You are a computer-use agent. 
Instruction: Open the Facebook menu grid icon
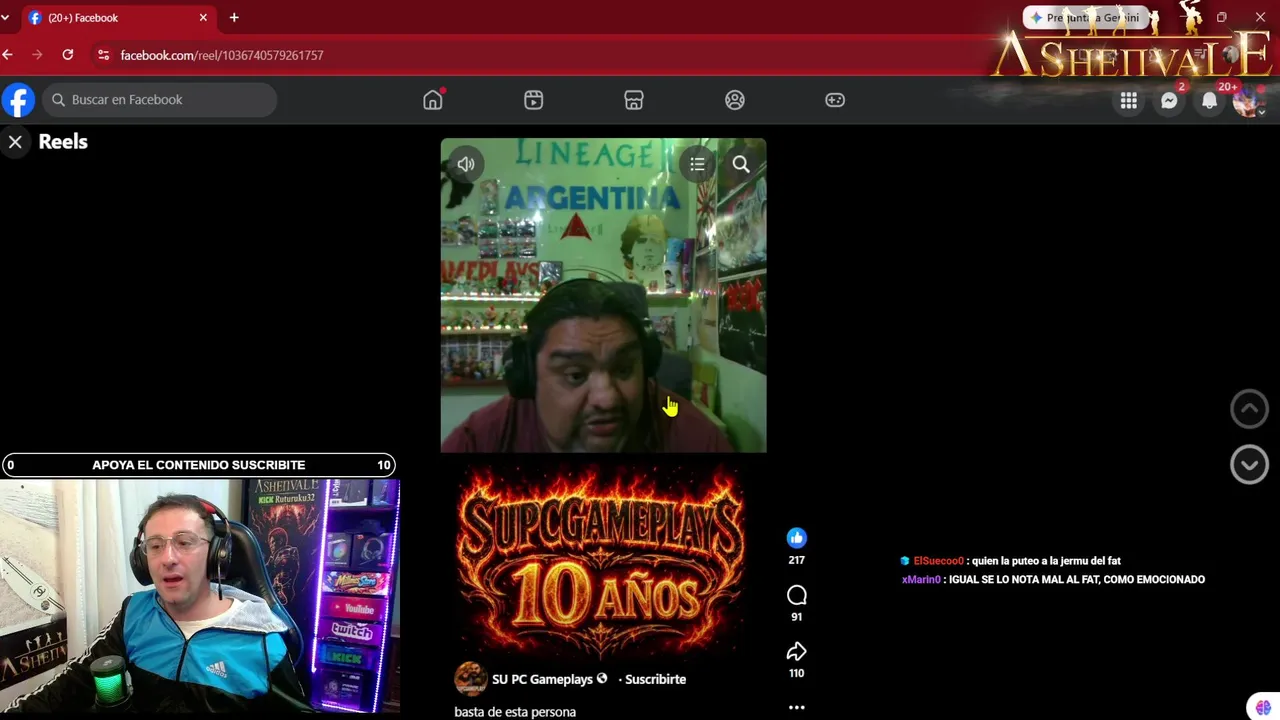[1128, 100]
